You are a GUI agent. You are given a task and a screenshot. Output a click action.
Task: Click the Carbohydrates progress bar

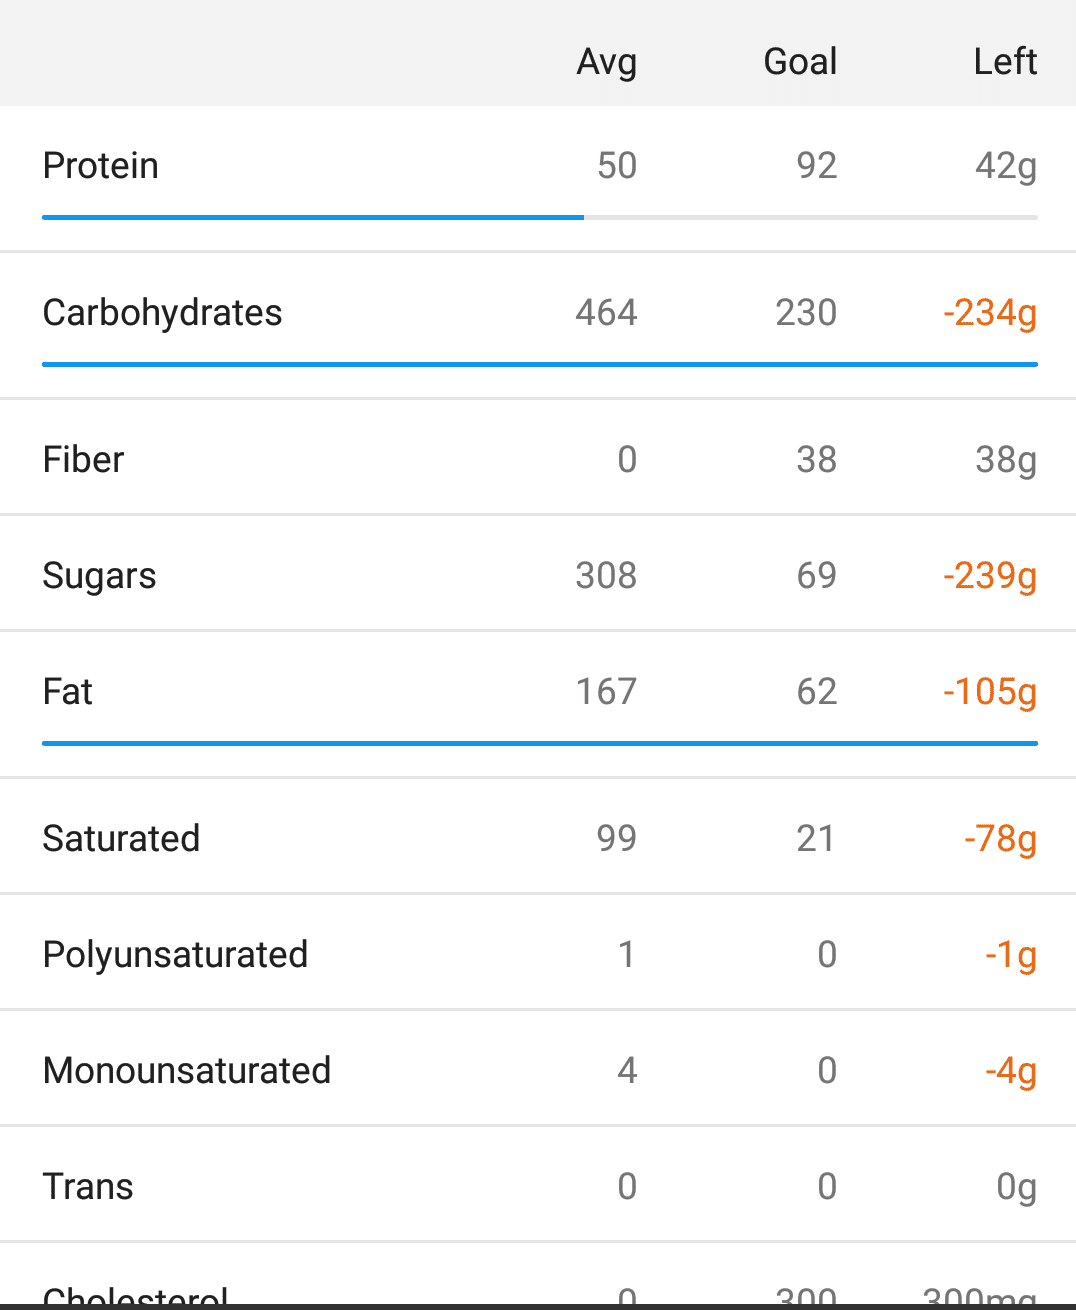[540, 364]
